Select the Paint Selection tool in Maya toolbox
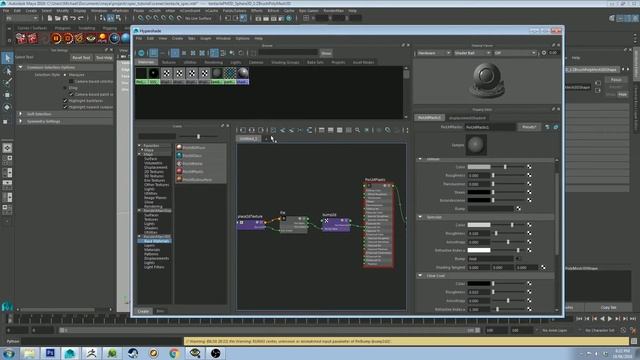The width and height of the screenshot is (640, 360). coord(7,83)
